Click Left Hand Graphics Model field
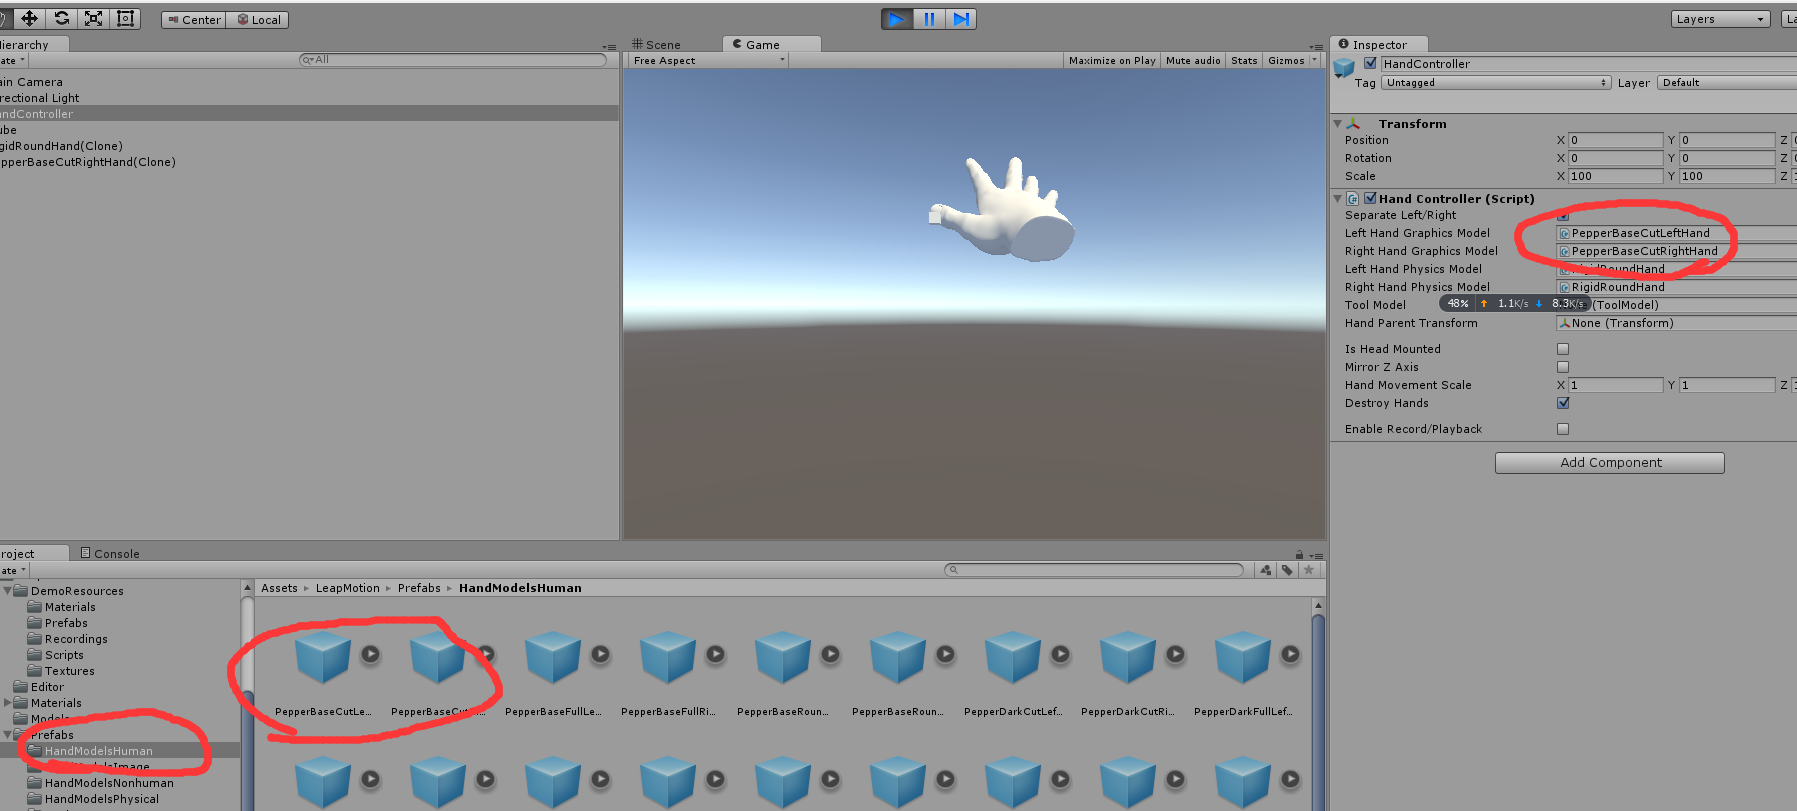 click(x=1676, y=233)
